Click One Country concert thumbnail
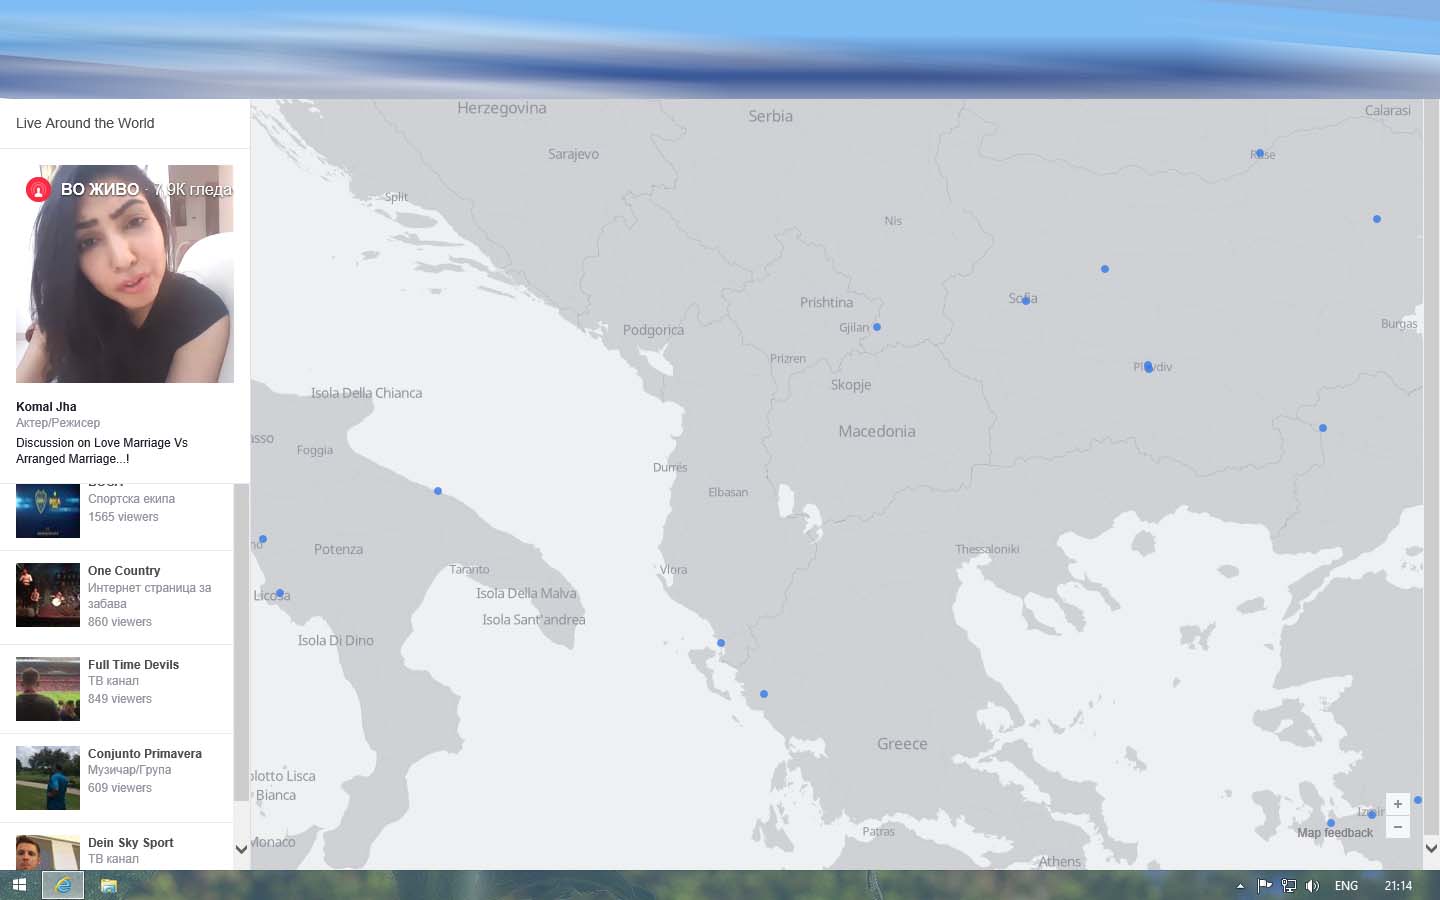 pos(48,595)
